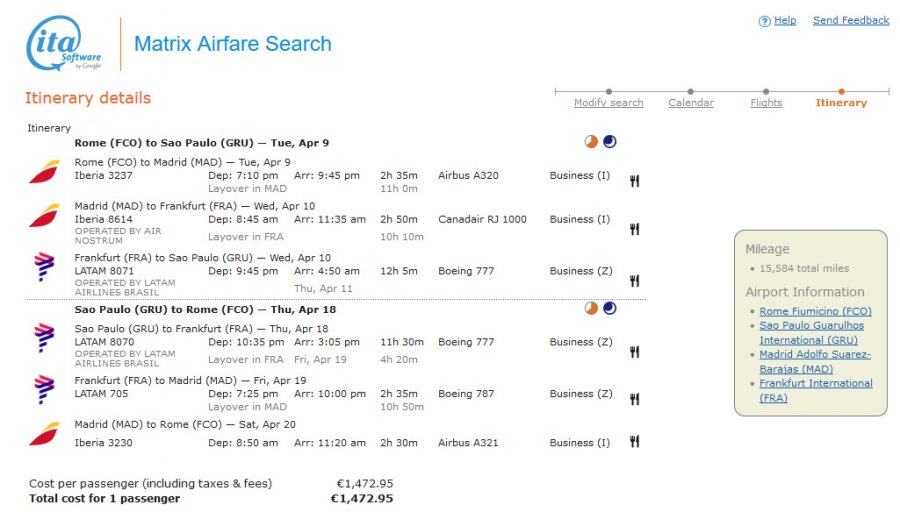This screenshot has height=512, width=900.
Task: Click the blue overnight icon on the Apr 18 return
Action: click(610, 308)
